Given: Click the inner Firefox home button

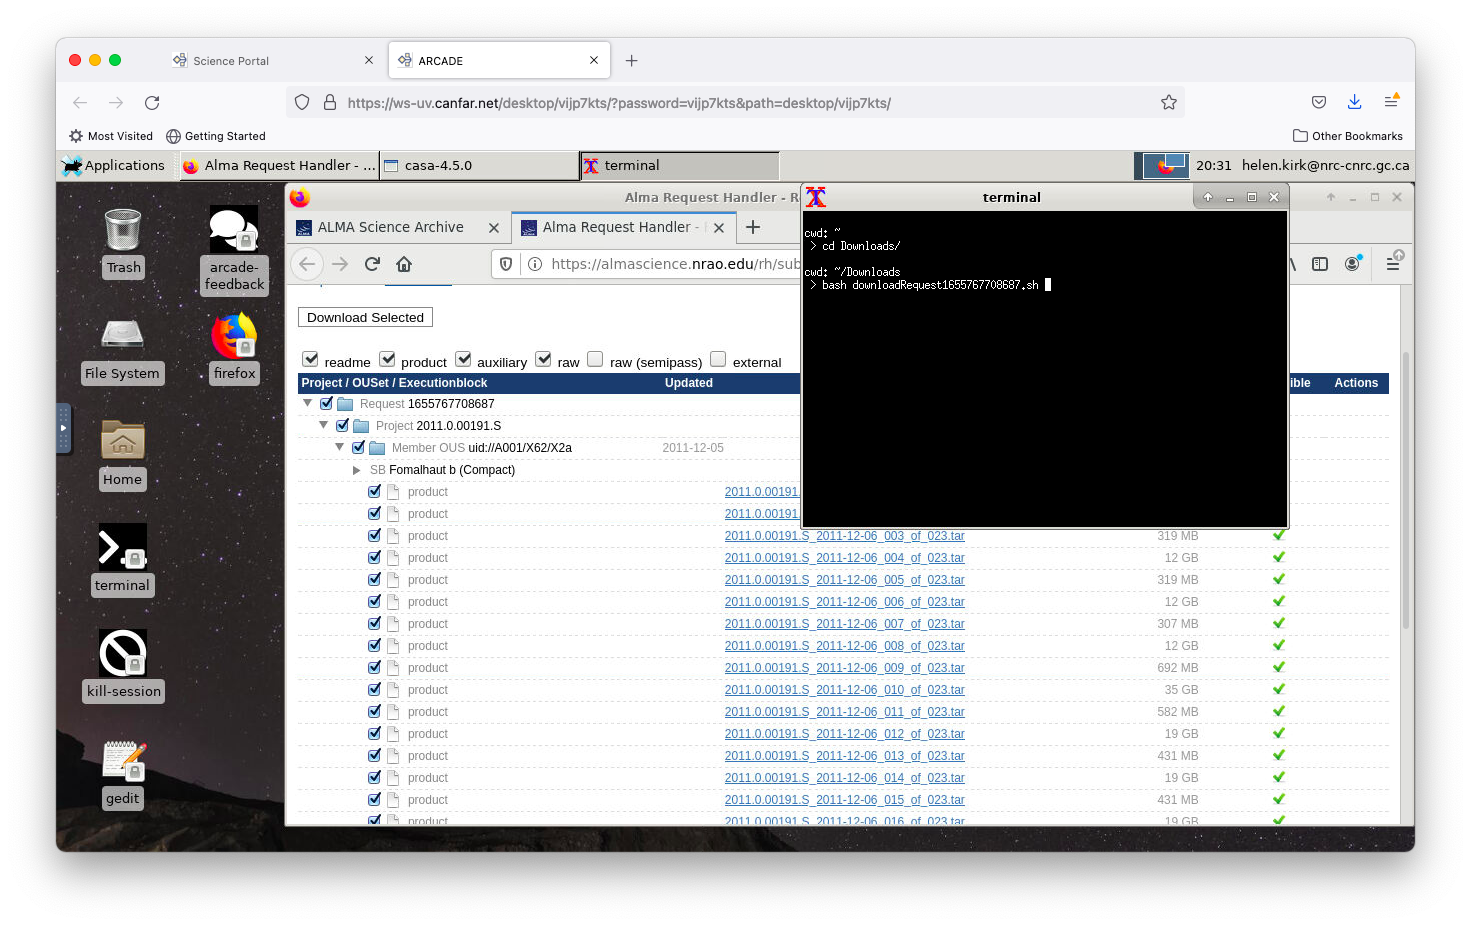Looking at the screenshot, I should [404, 264].
